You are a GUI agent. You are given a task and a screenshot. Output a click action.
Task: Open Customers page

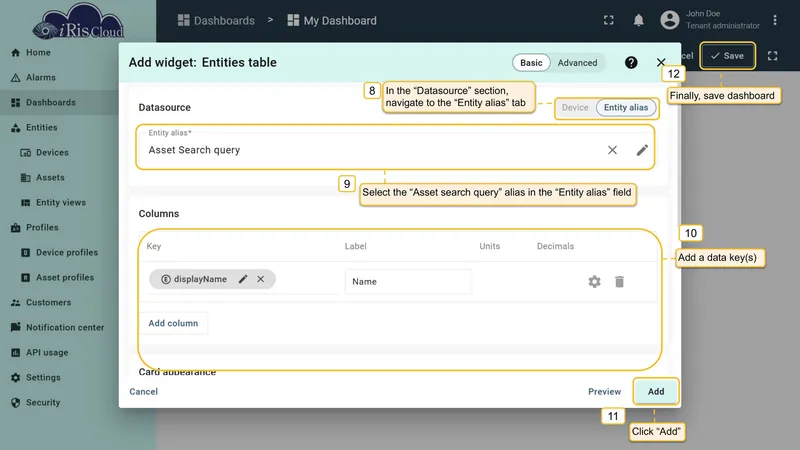tap(48, 303)
